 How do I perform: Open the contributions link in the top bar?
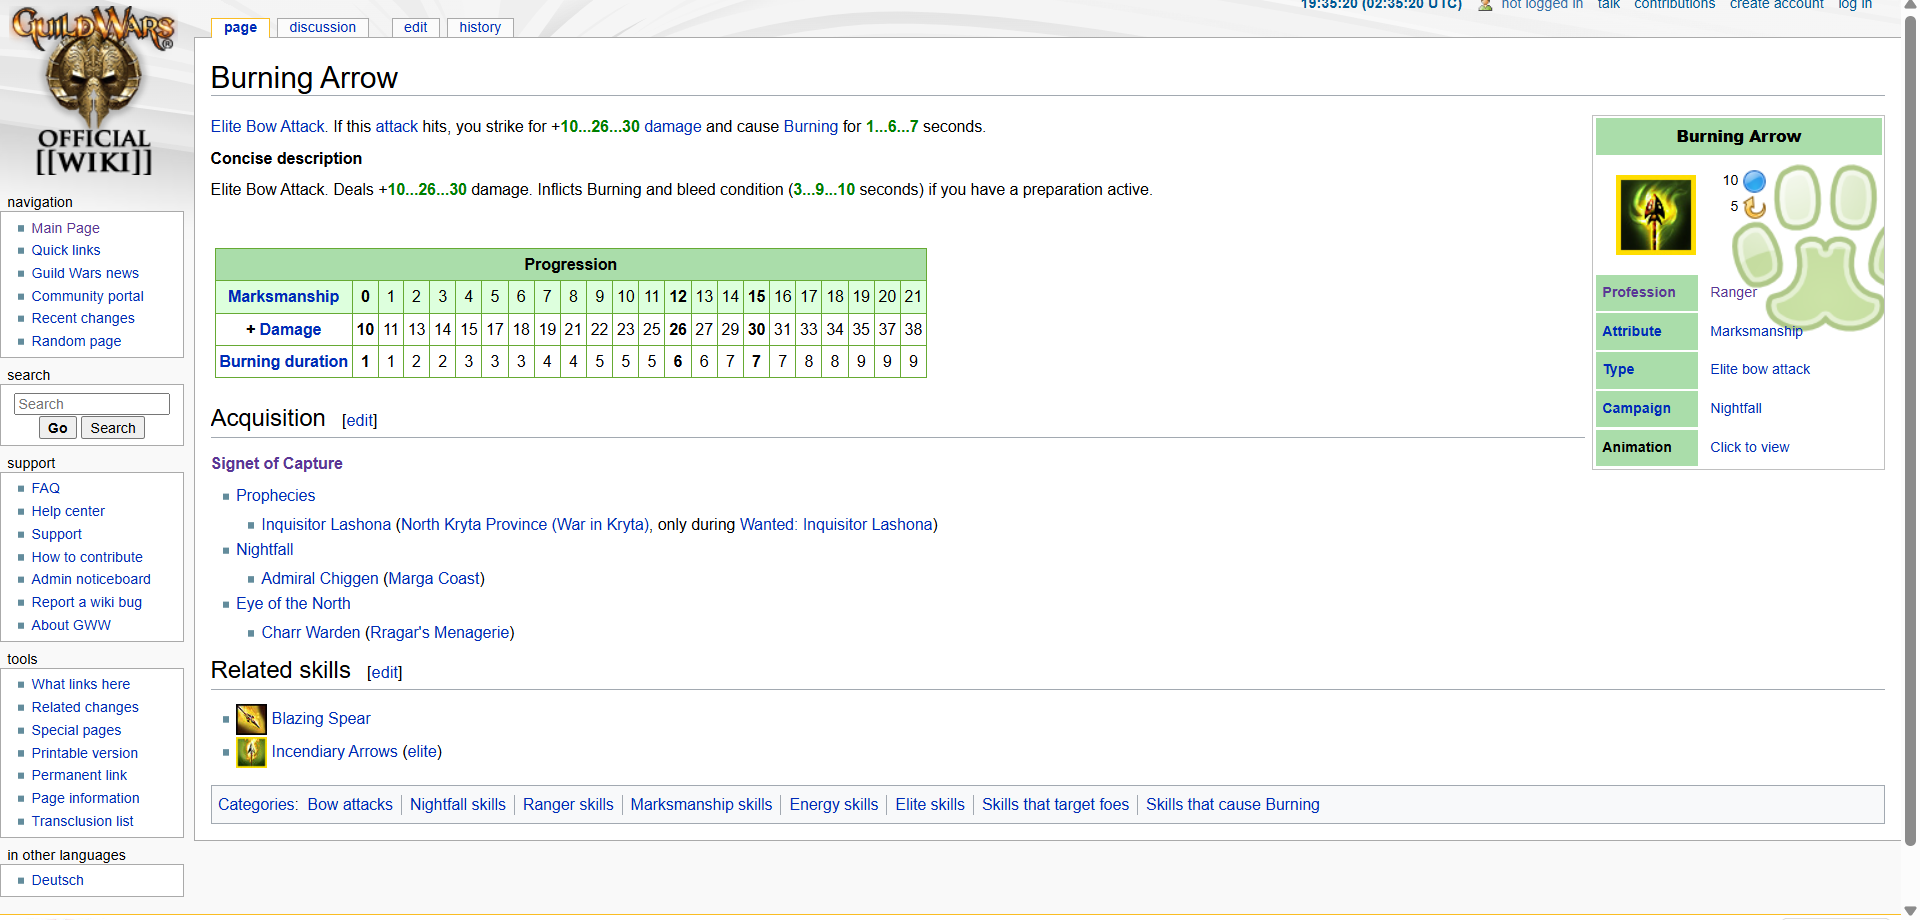pyautogui.click(x=1674, y=5)
